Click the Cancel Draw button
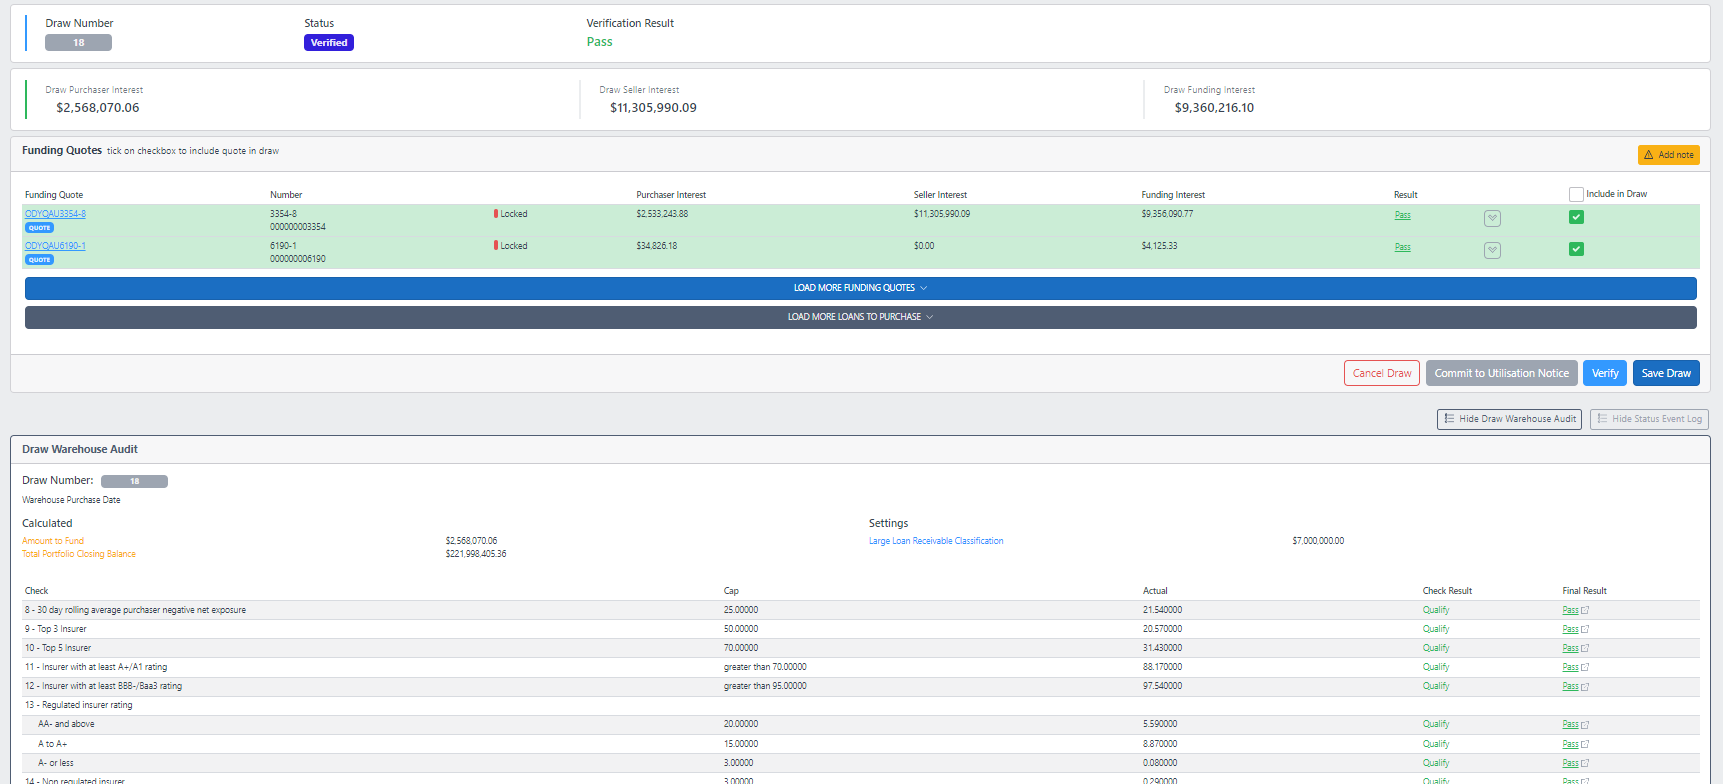This screenshot has width=1723, height=784. [1381, 373]
